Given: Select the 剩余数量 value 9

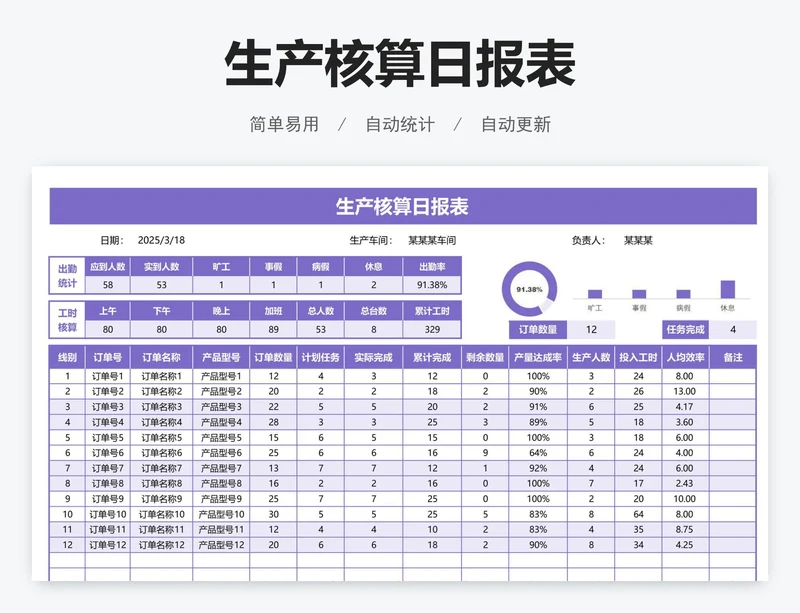Looking at the screenshot, I should 485,453.
